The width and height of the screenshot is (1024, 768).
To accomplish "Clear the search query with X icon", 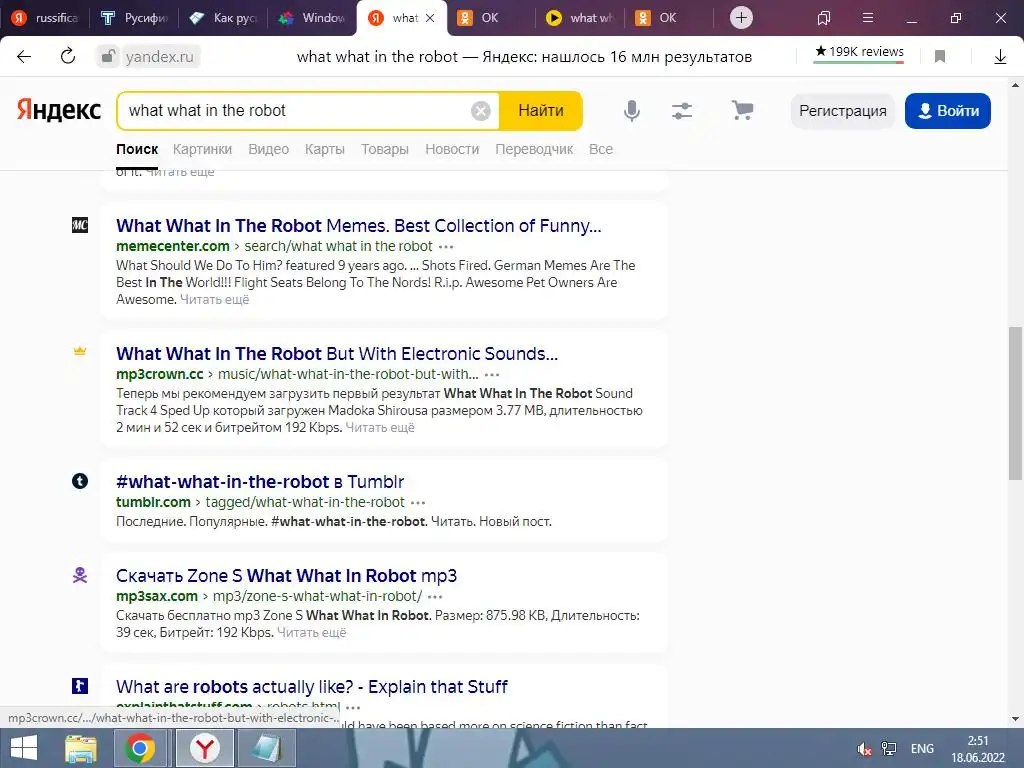I will (481, 111).
